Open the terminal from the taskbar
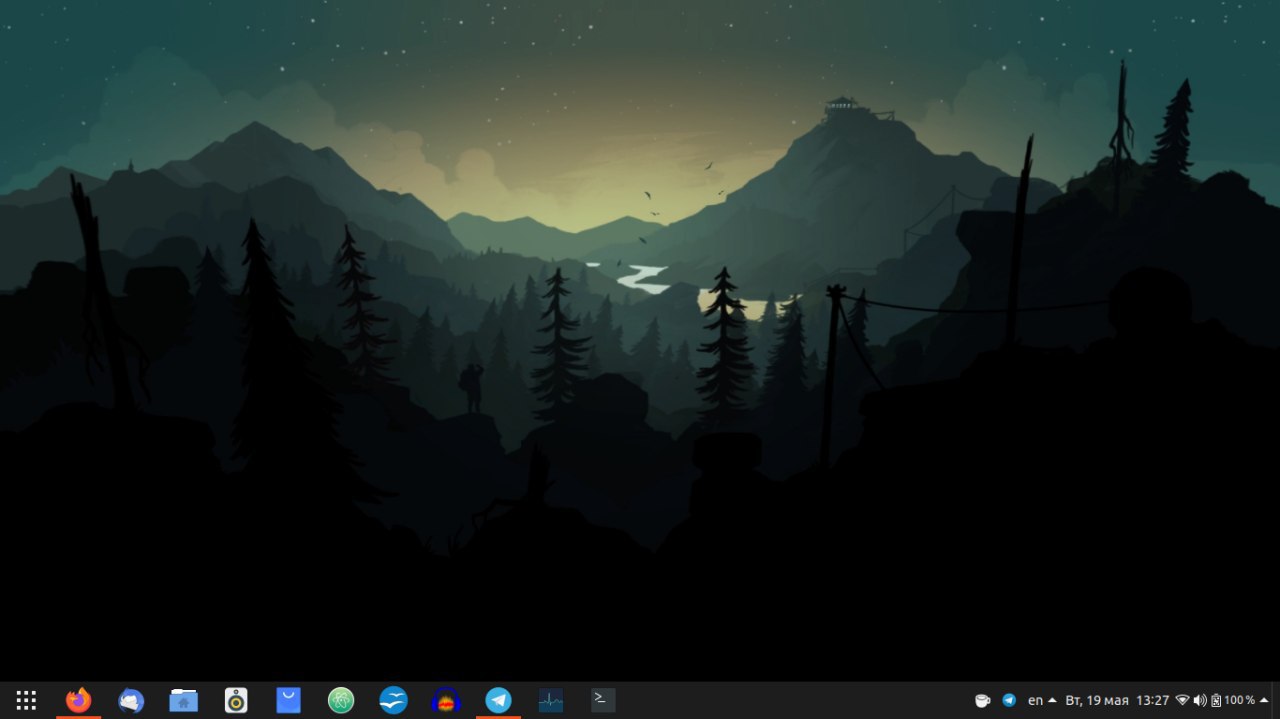 (x=603, y=701)
